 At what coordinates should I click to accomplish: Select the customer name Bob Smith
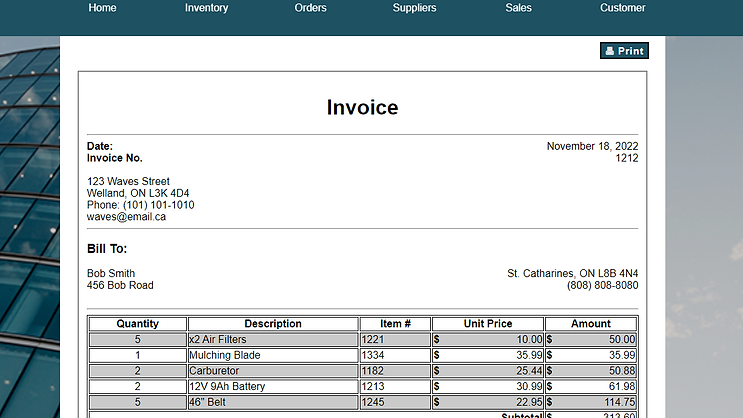pyautogui.click(x=111, y=273)
